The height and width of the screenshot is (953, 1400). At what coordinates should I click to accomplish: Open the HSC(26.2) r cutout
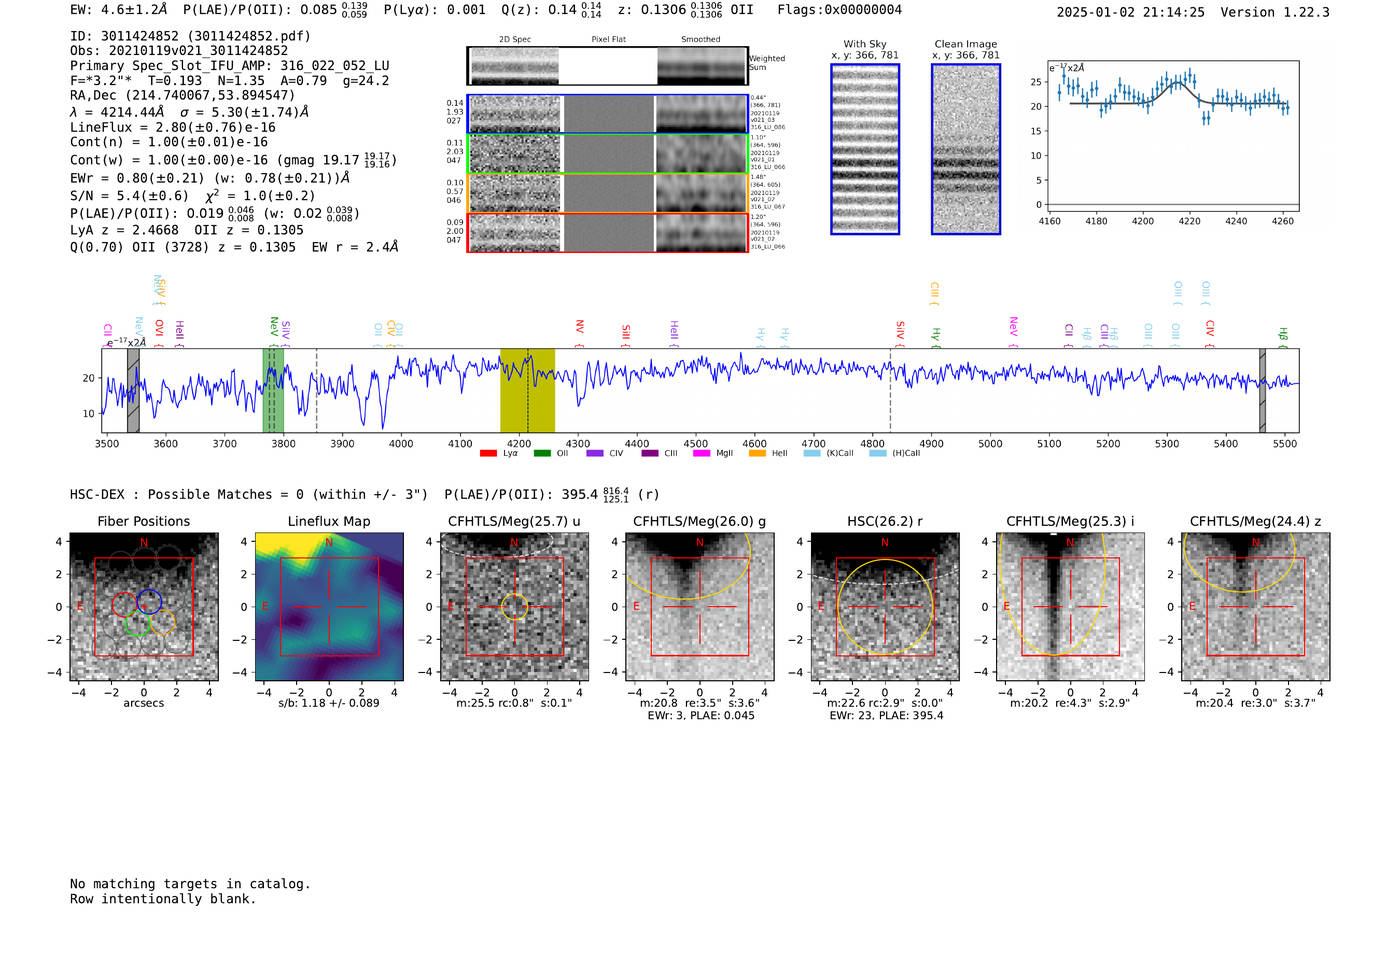[x=885, y=607]
